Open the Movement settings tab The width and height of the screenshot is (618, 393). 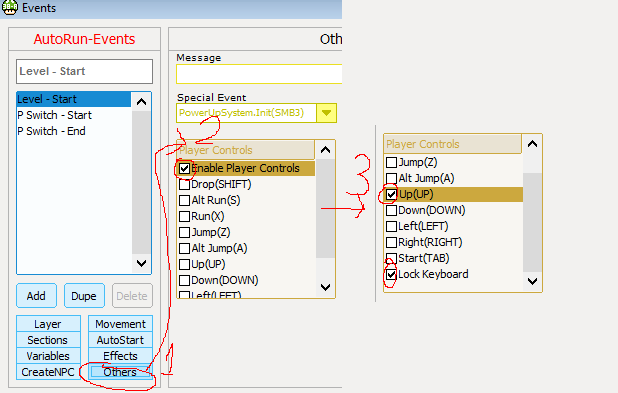pyautogui.click(x=120, y=324)
